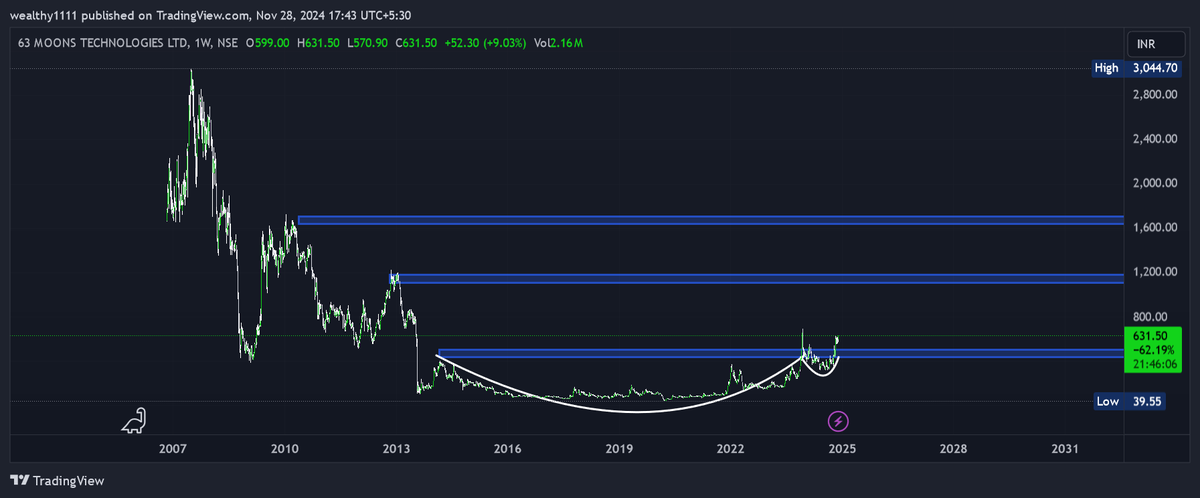Click the 2028 time axis label

pyautogui.click(x=954, y=450)
